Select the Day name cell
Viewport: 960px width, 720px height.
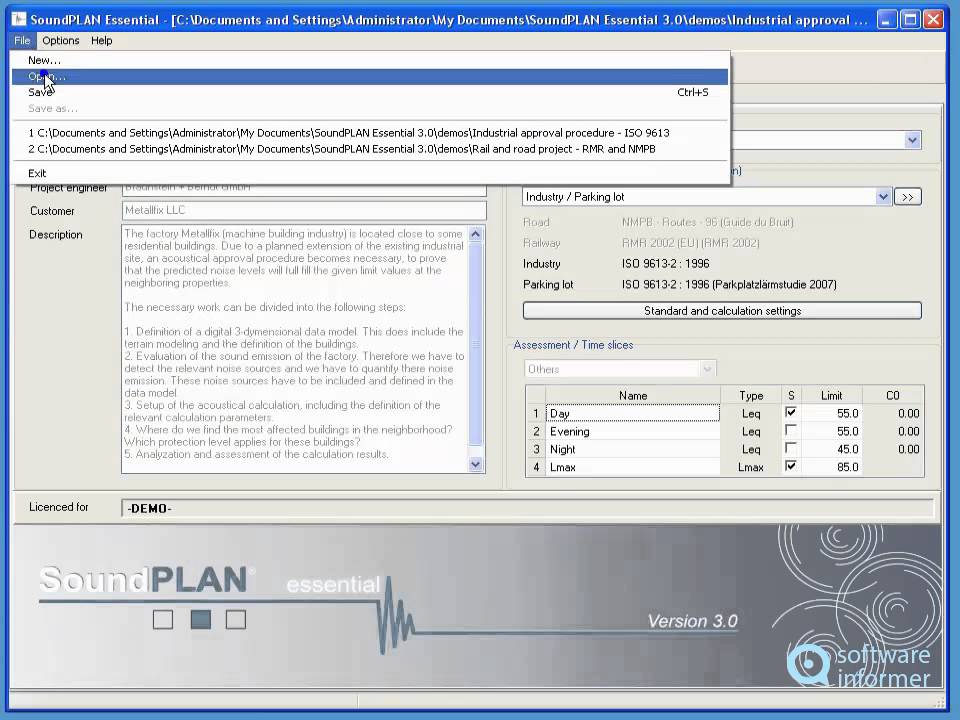(x=632, y=413)
